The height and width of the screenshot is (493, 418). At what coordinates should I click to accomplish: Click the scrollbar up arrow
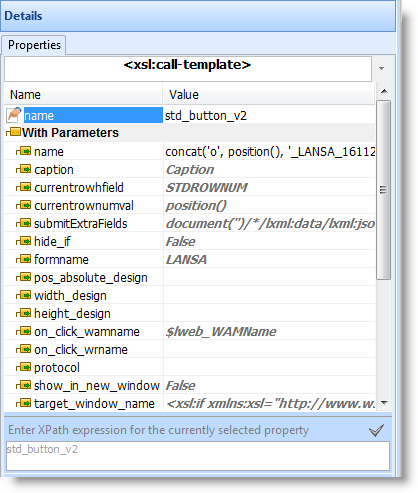384,91
